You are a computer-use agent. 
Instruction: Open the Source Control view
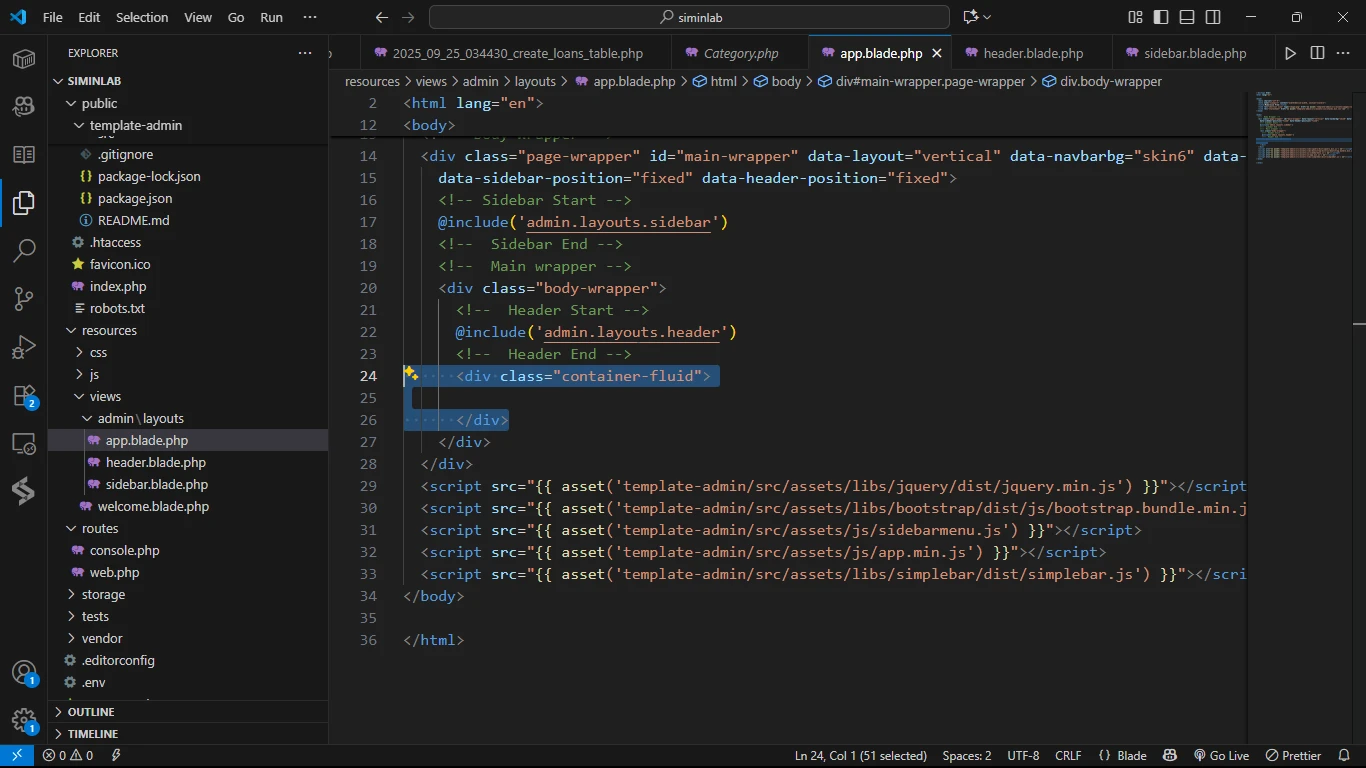[24, 298]
